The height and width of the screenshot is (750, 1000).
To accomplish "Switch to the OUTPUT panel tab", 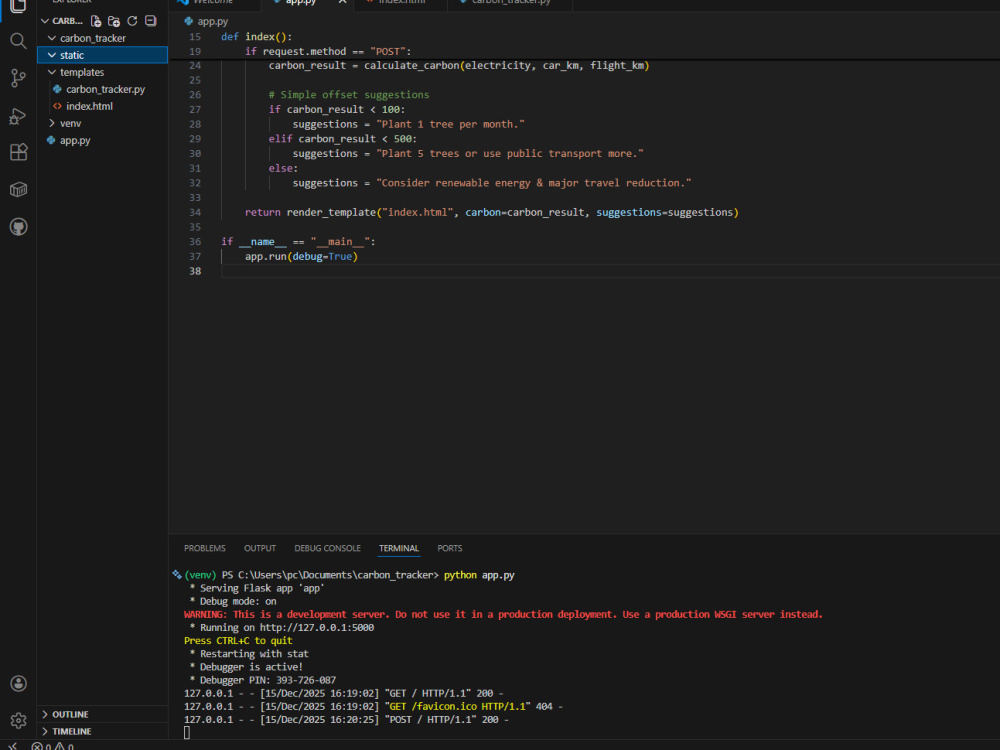I will tap(260, 548).
